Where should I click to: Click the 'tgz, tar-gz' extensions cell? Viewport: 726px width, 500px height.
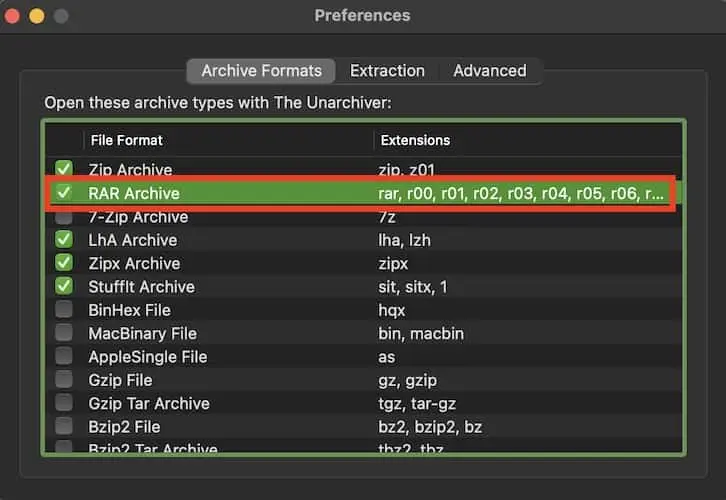point(417,404)
